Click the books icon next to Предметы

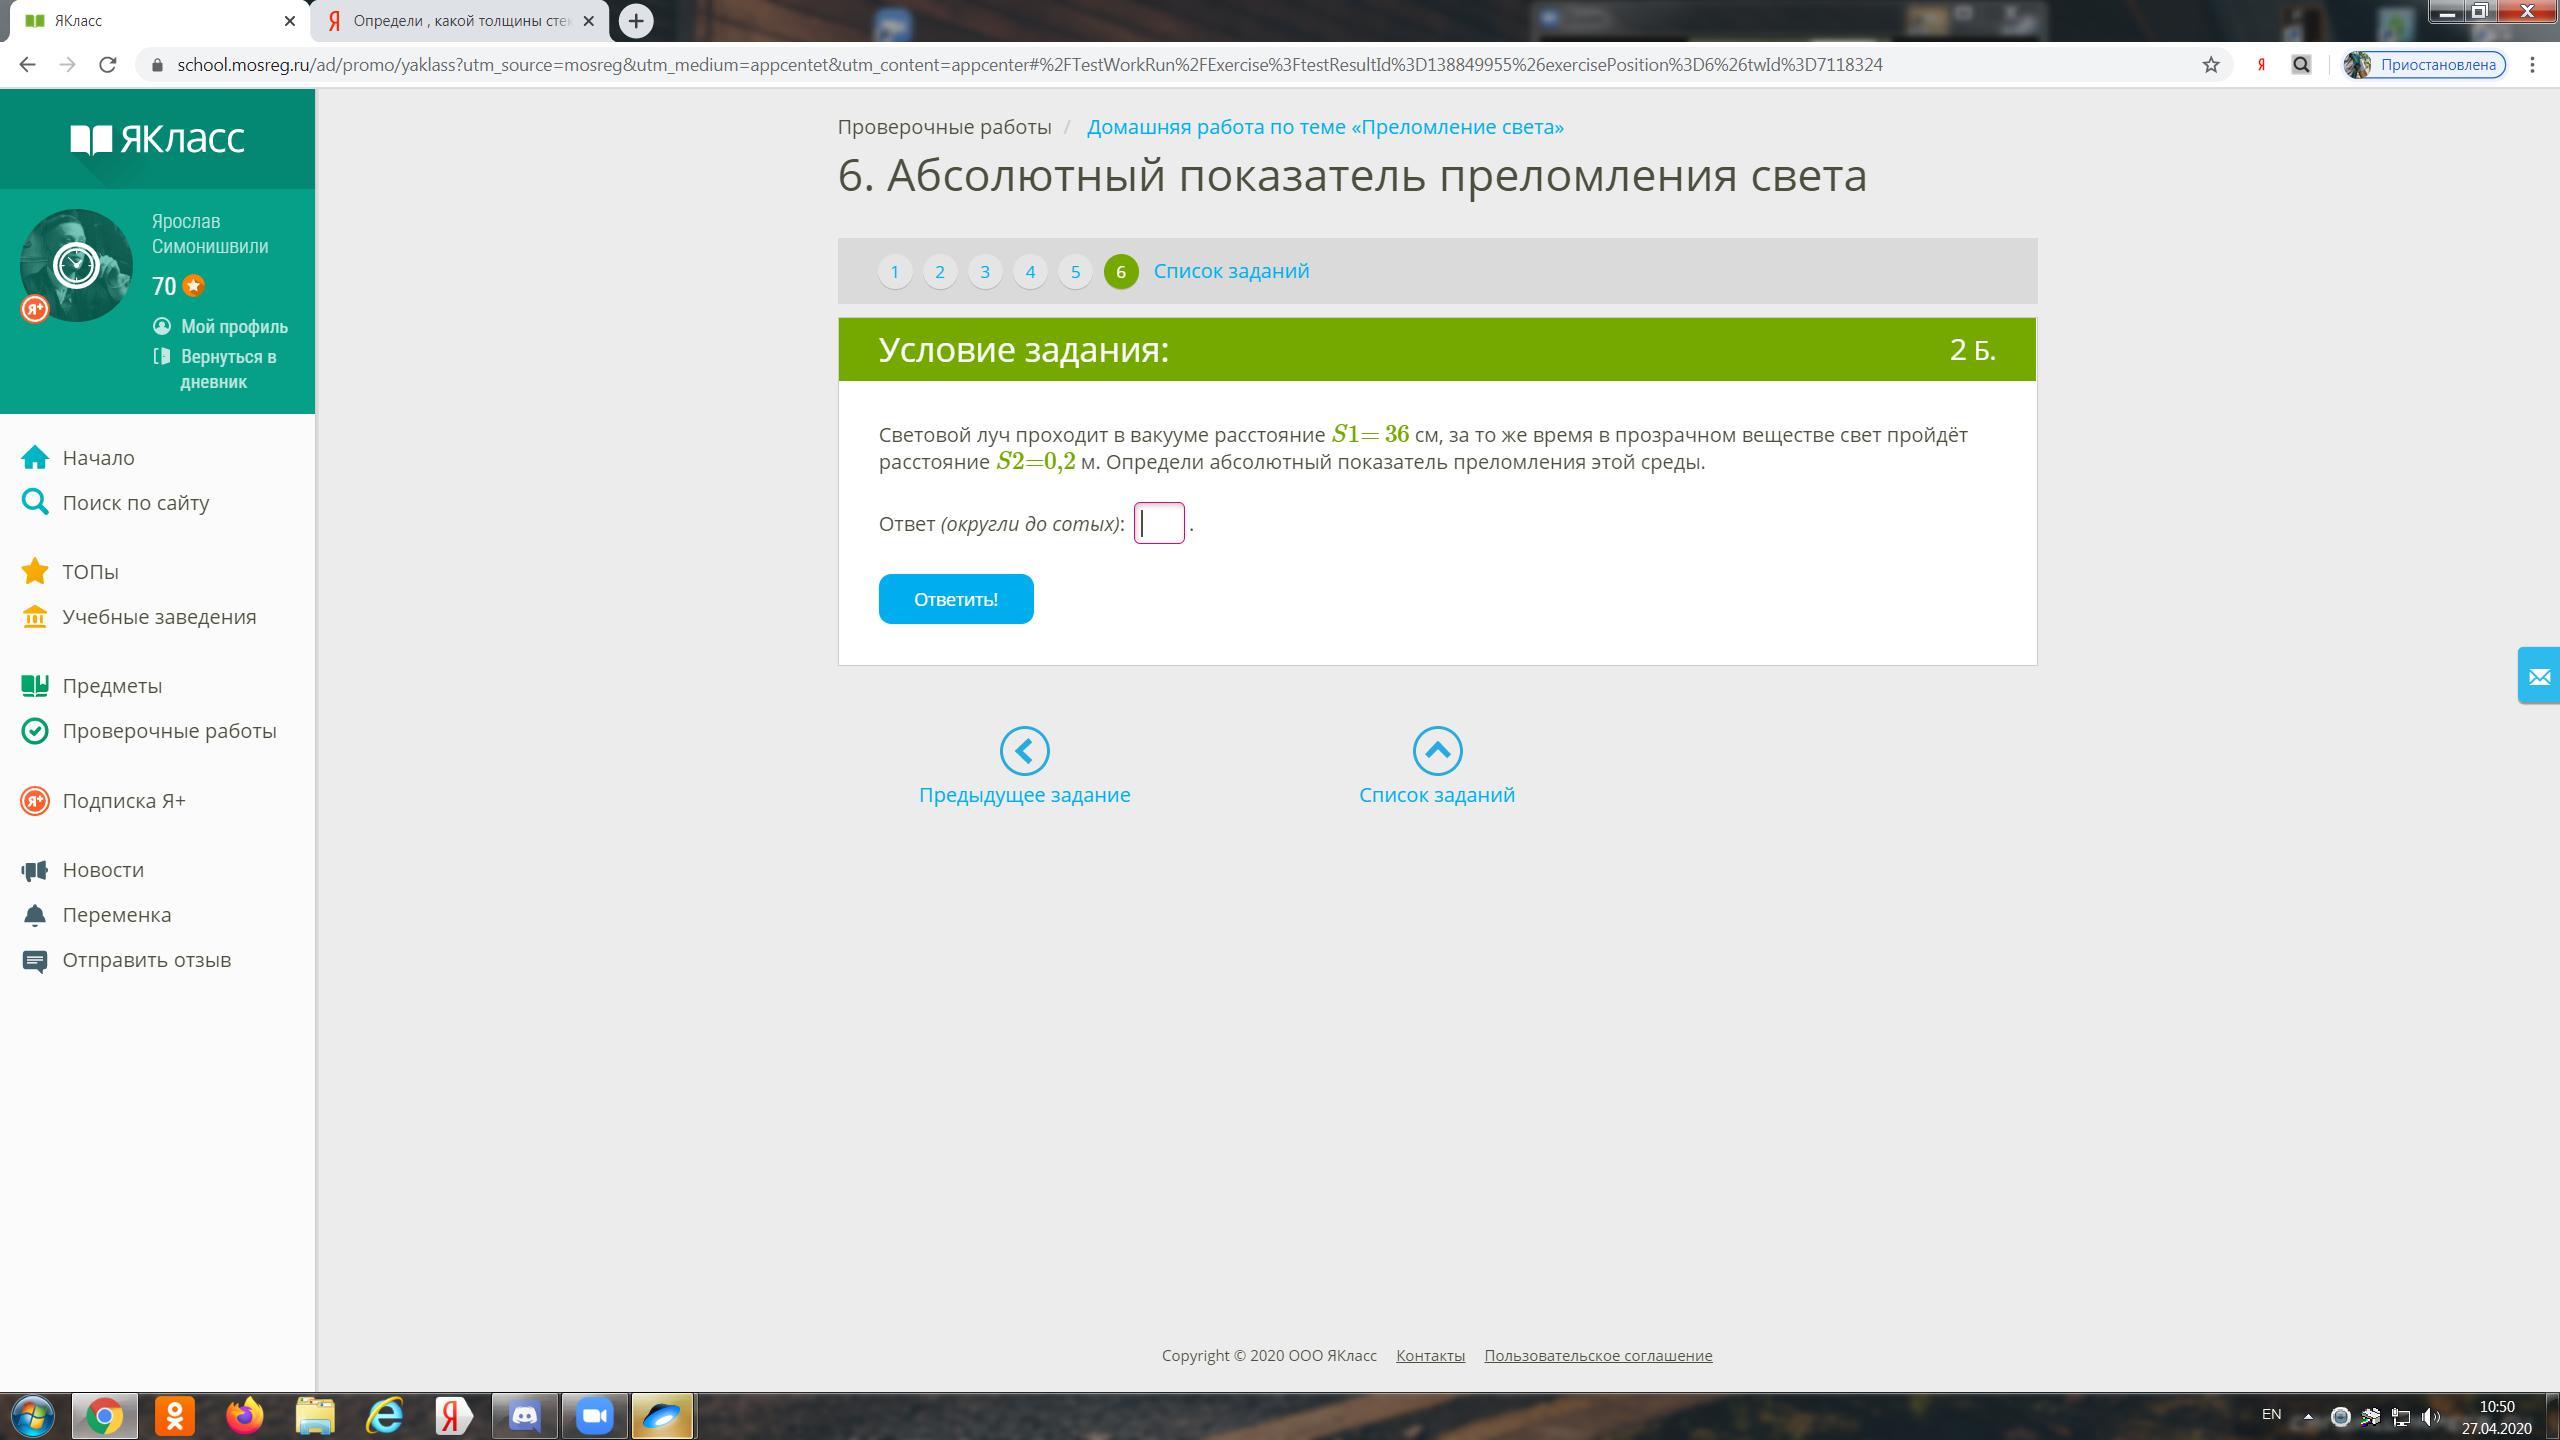tap(35, 686)
